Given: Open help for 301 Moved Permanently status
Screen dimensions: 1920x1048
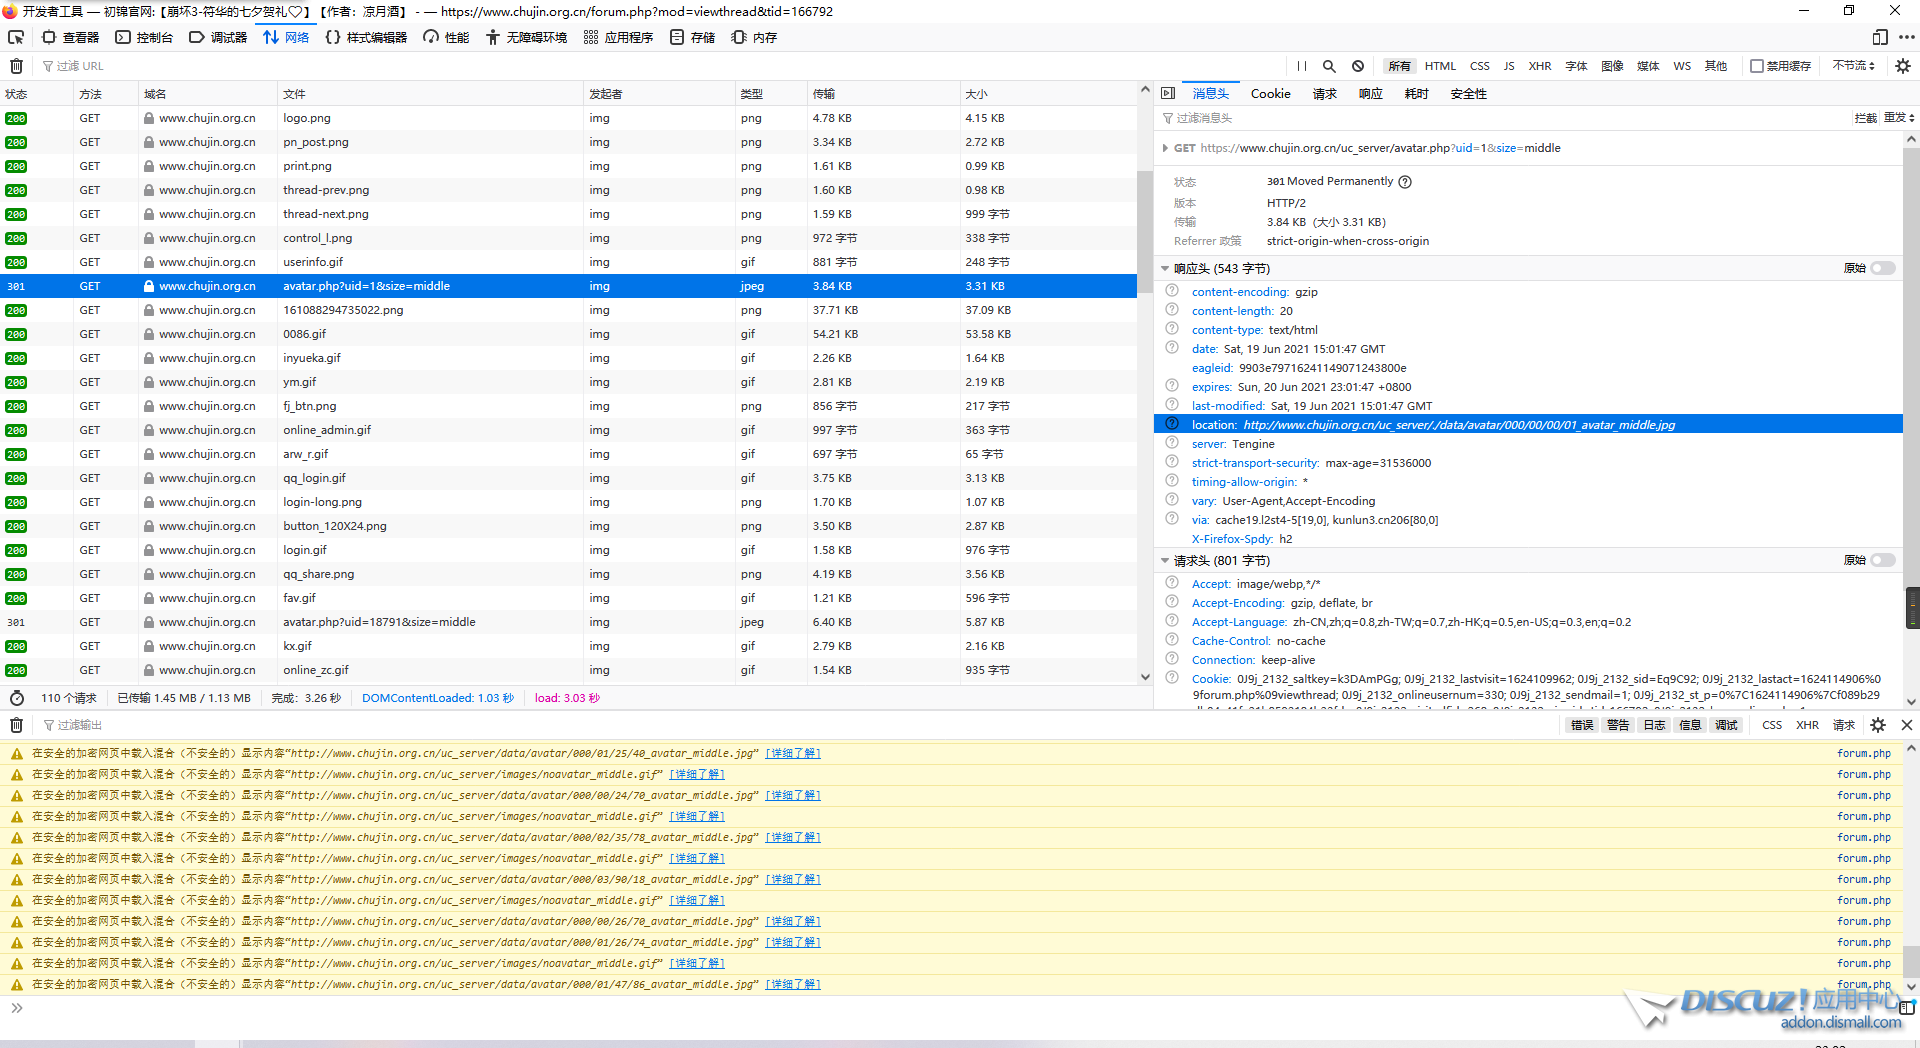Looking at the screenshot, I should [1405, 182].
